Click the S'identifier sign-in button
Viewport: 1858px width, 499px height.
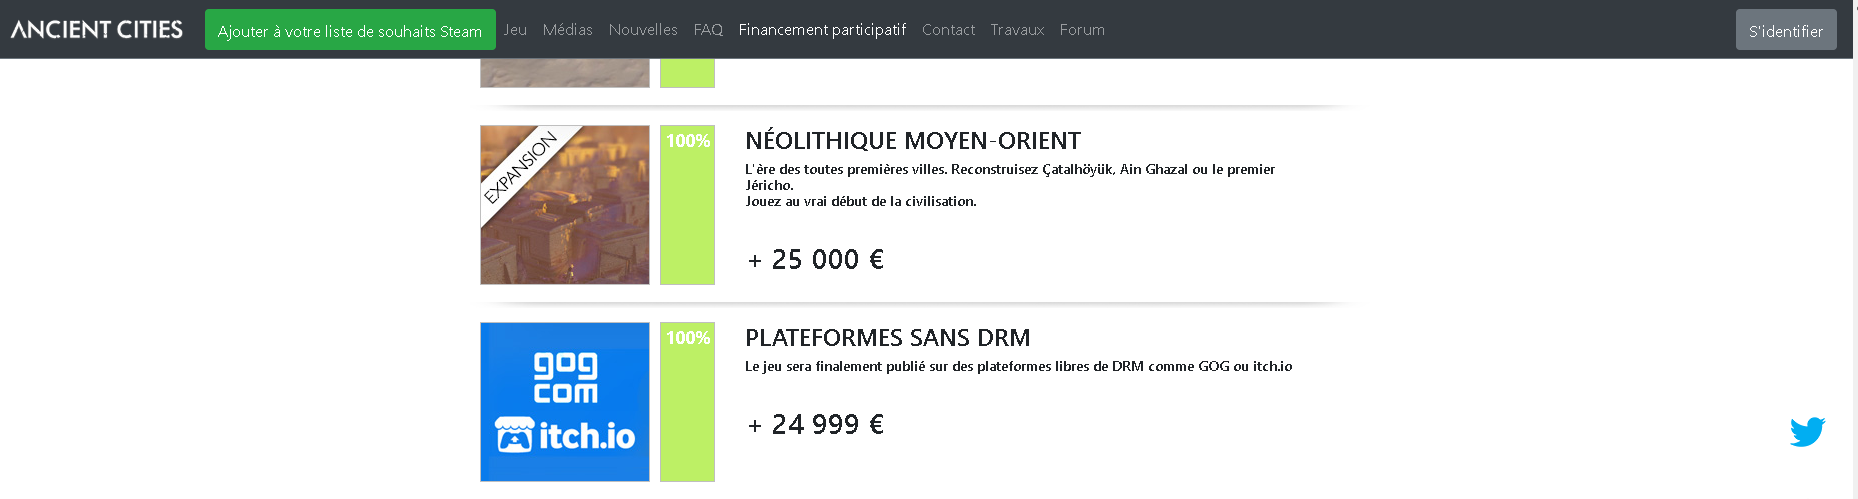[1786, 30]
